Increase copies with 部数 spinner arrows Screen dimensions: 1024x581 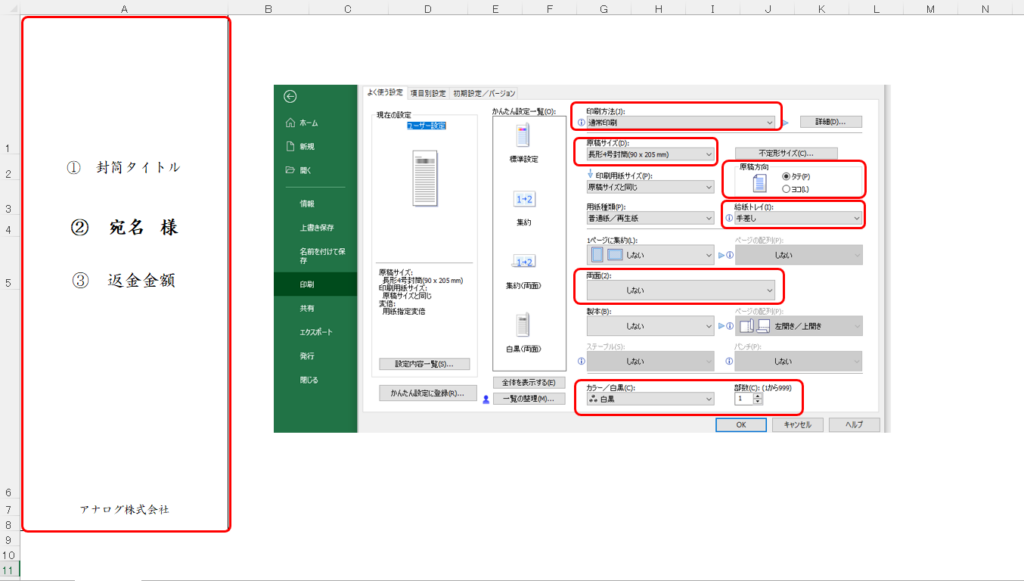tap(757, 394)
